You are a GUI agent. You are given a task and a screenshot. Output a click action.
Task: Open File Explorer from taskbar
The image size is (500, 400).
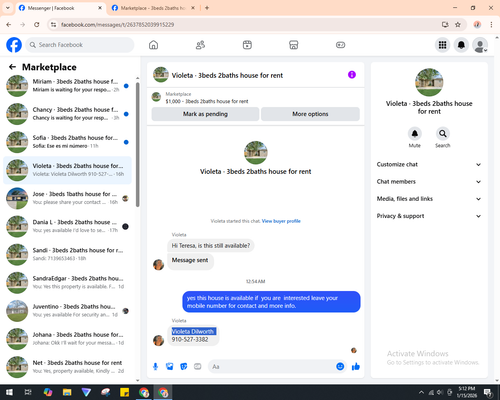pyautogui.click(x=67, y=392)
